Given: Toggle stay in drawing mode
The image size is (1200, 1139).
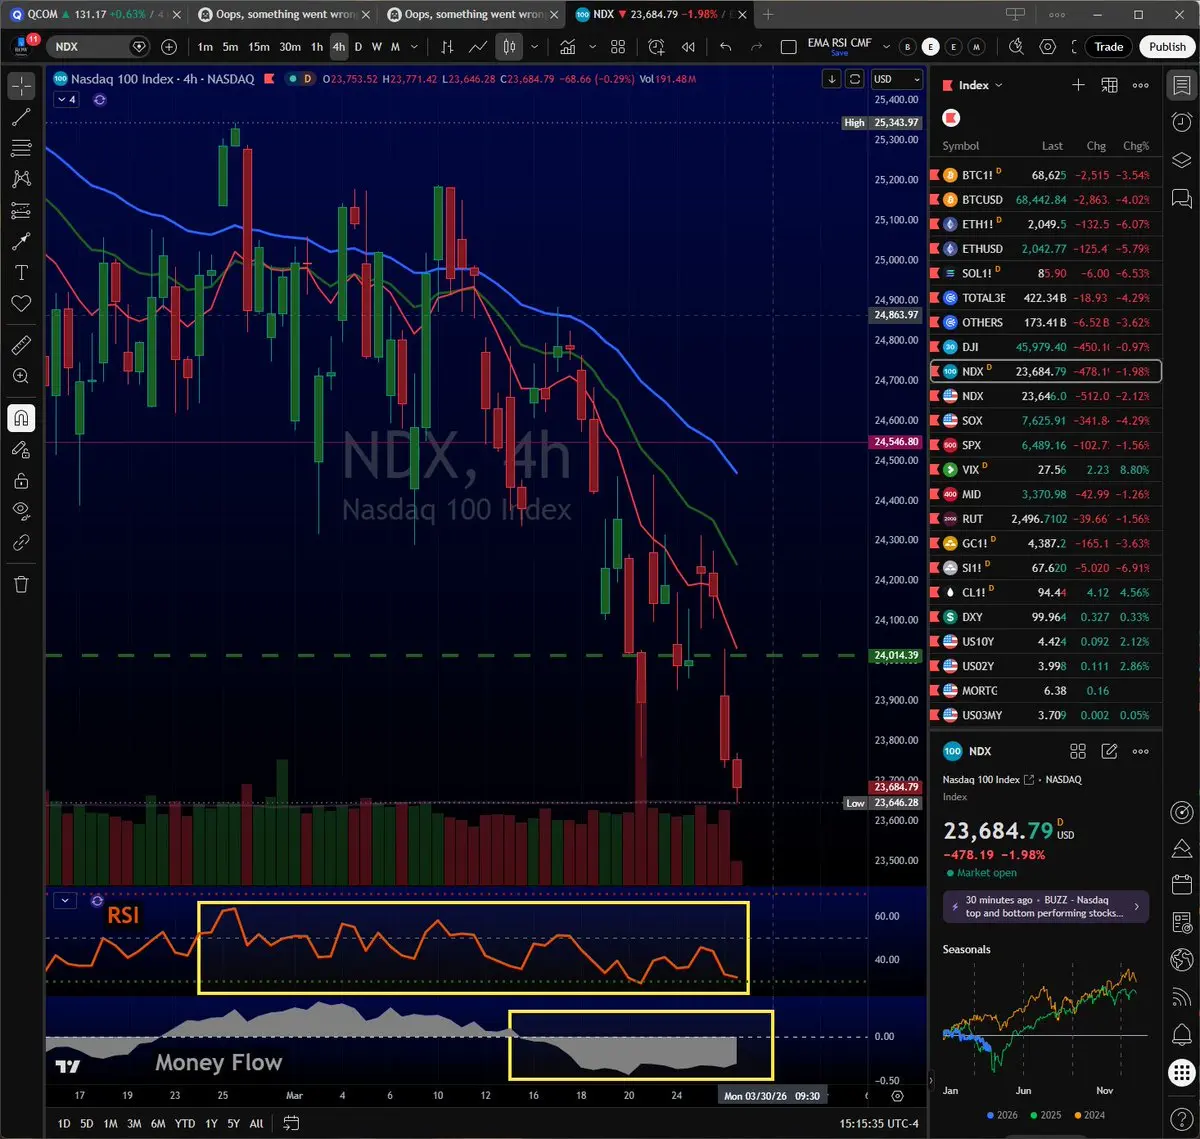Looking at the screenshot, I should point(21,450).
